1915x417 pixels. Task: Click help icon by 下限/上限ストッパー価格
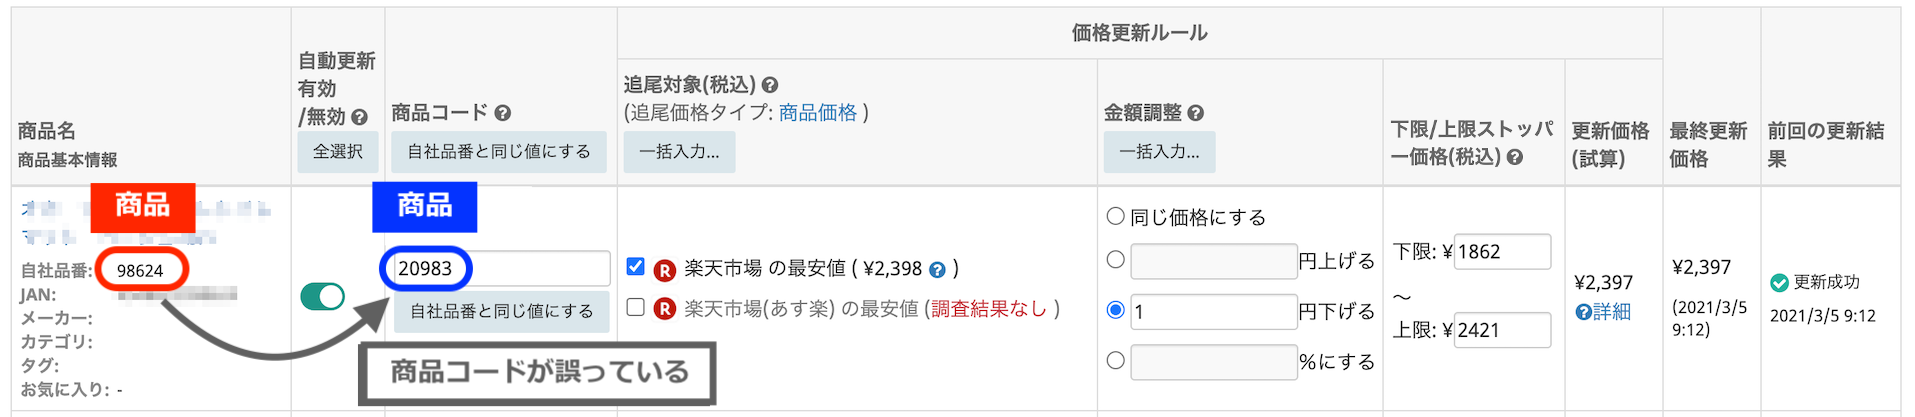coord(1515,157)
